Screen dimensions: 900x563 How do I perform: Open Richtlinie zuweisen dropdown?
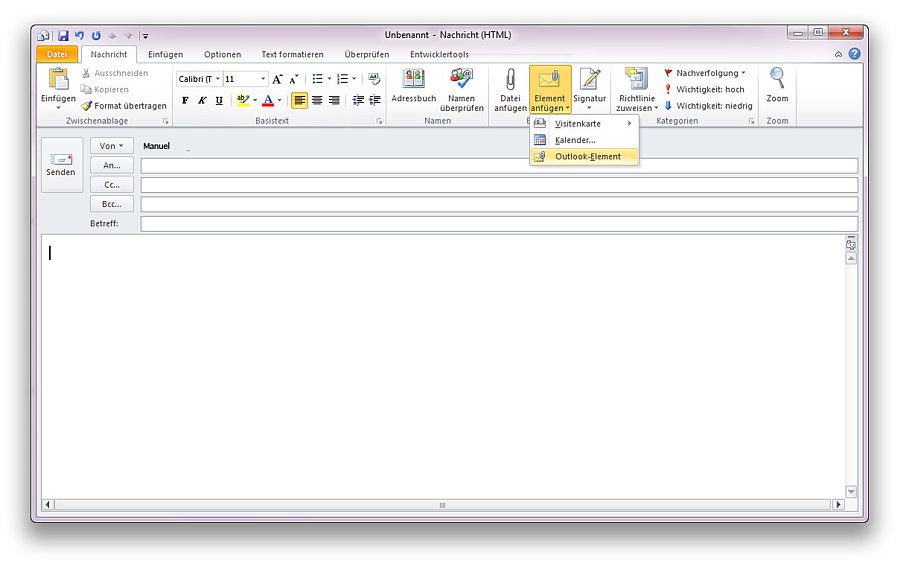(x=637, y=90)
